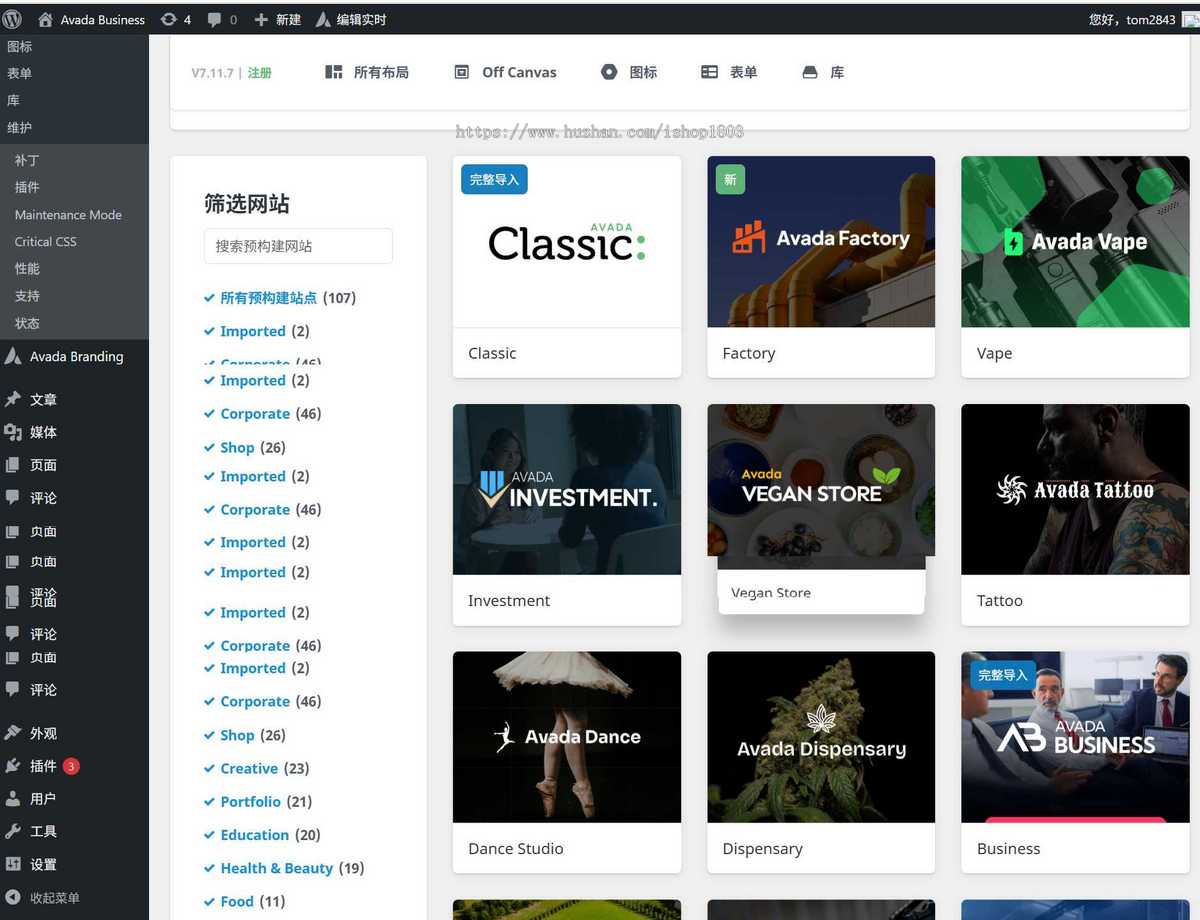1200x920 pixels.
Task: Open the 文章 pushpin icon
Action: coord(13,399)
